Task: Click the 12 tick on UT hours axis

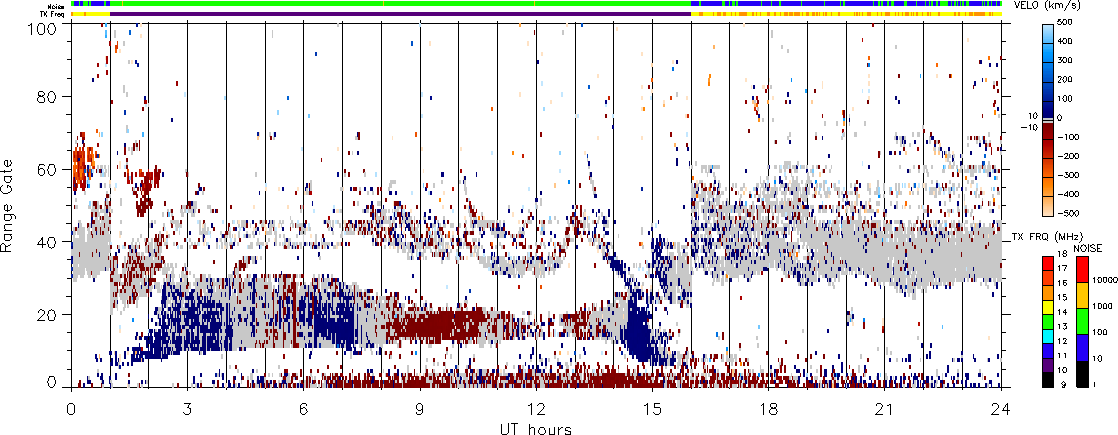Action: (x=536, y=409)
